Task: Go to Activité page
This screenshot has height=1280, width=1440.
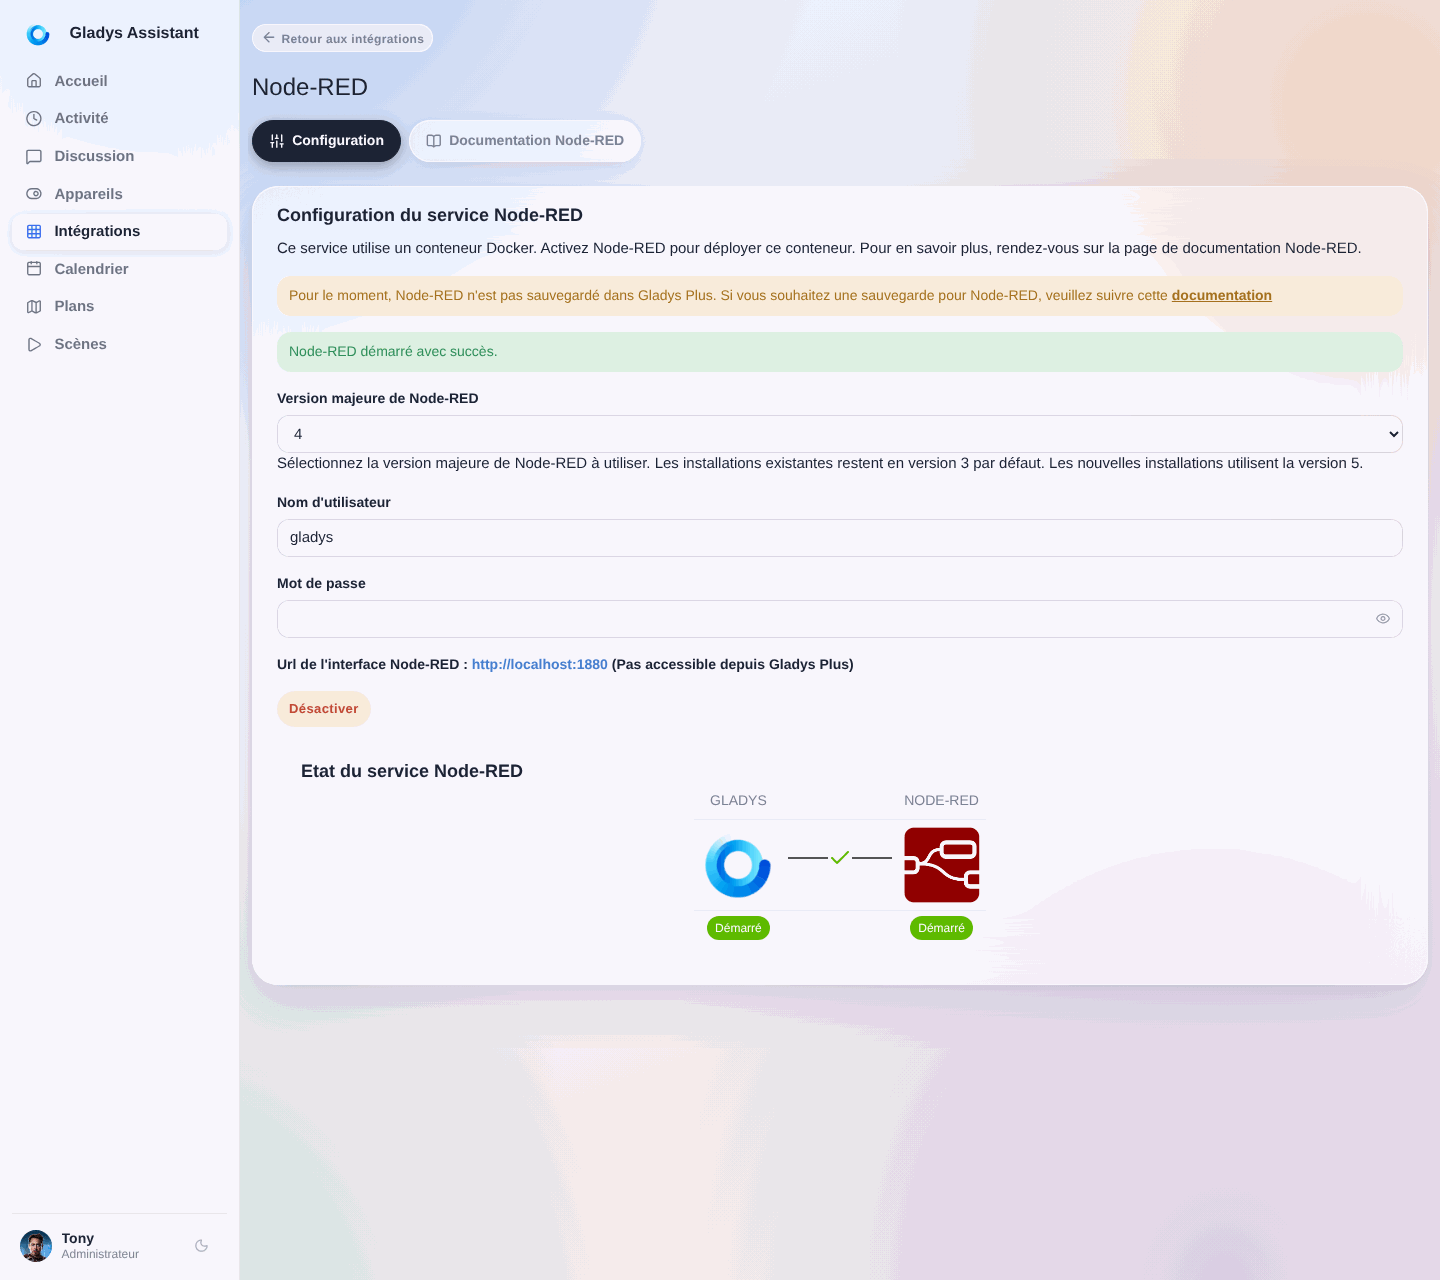Action: coord(120,118)
